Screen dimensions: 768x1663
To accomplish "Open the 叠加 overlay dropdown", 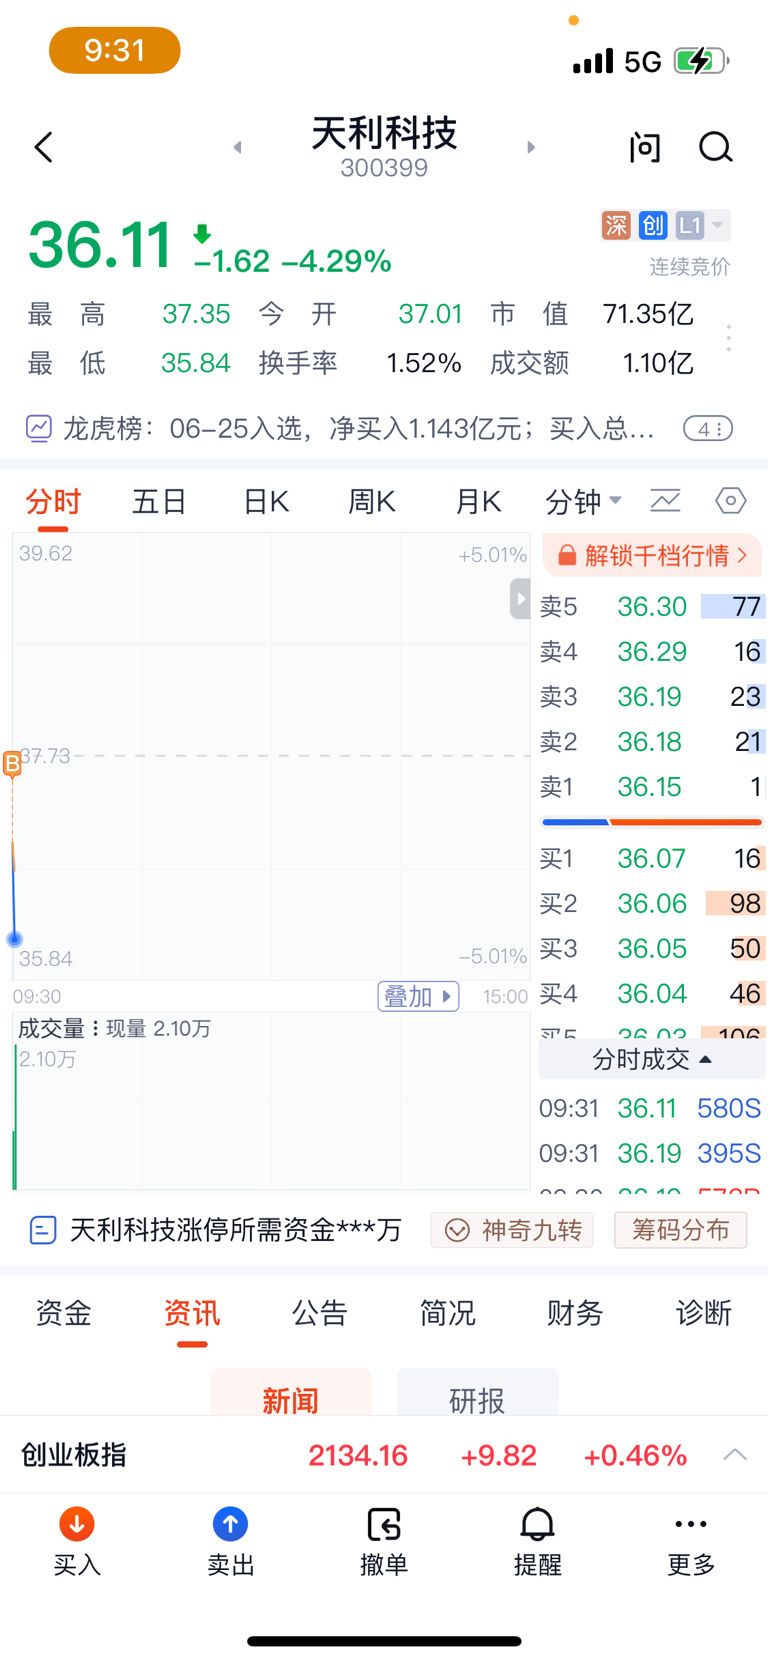I will pos(418,996).
